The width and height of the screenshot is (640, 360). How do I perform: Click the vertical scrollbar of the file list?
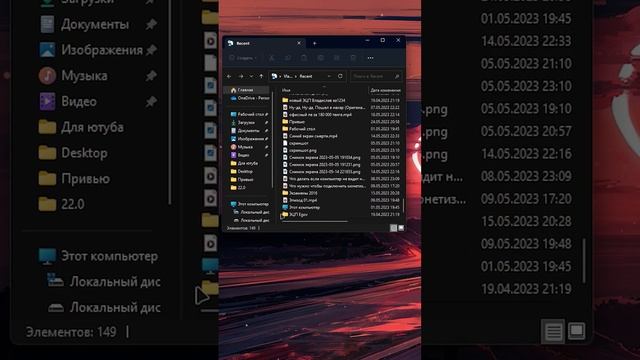(403, 205)
